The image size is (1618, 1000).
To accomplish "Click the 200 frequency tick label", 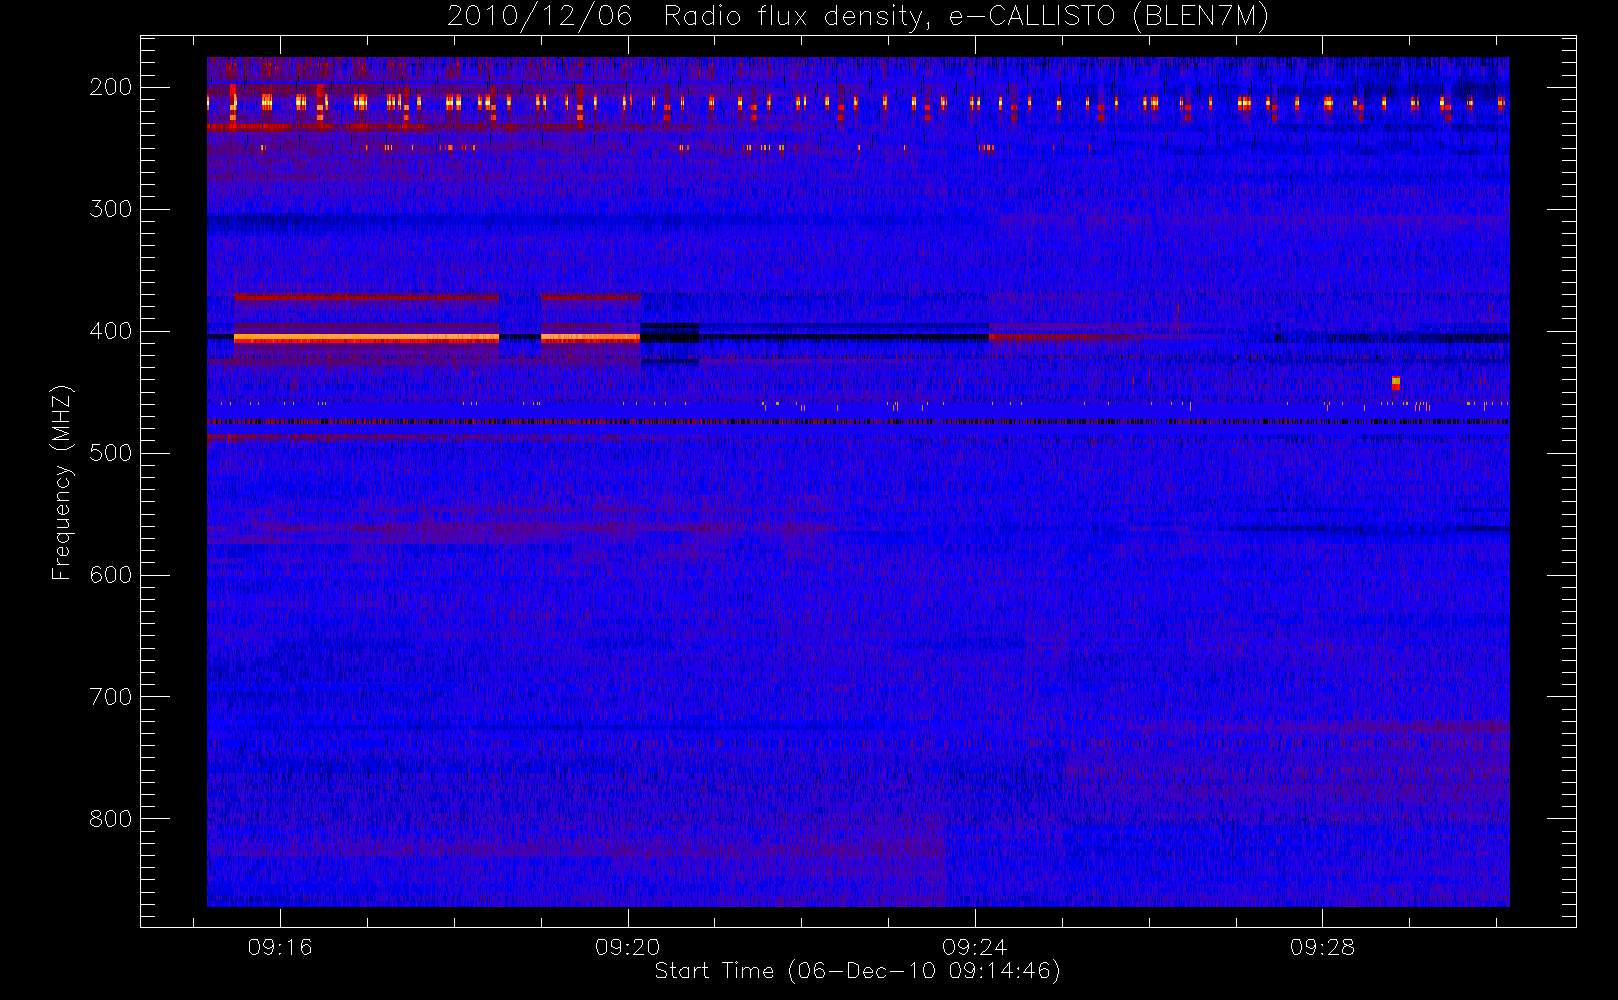I will [111, 87].
